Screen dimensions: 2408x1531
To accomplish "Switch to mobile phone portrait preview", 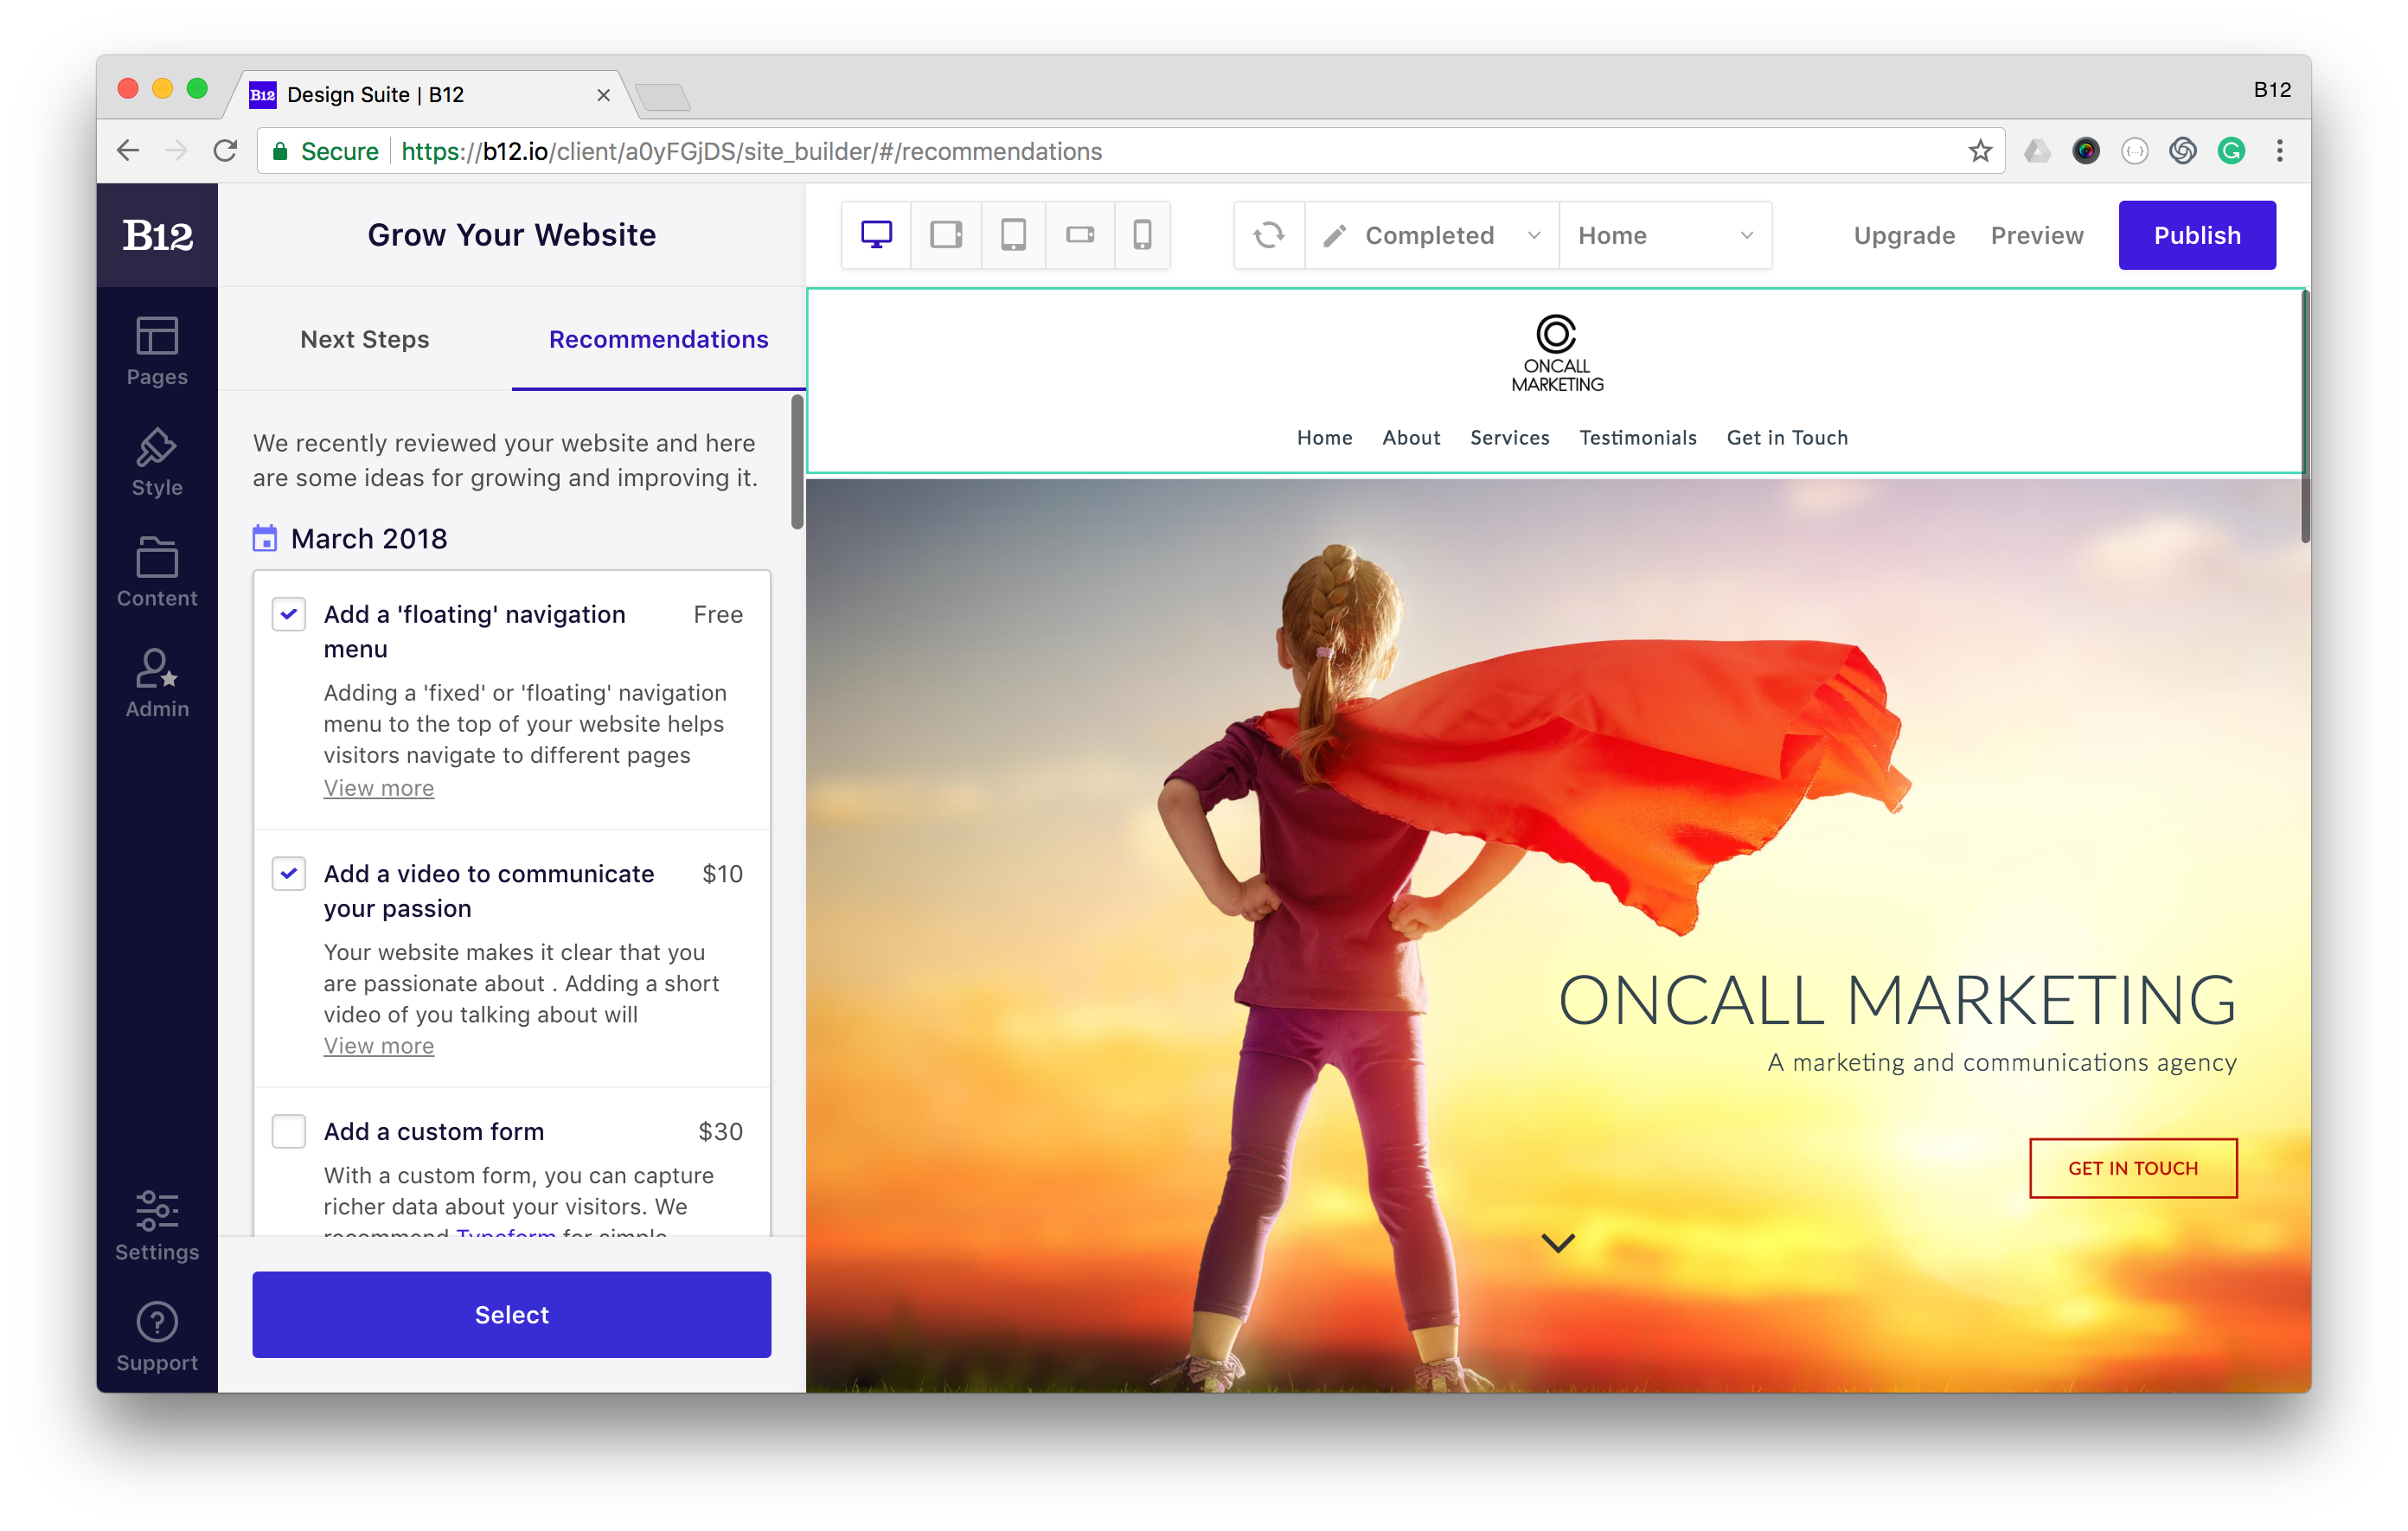I will [1142, 235].
